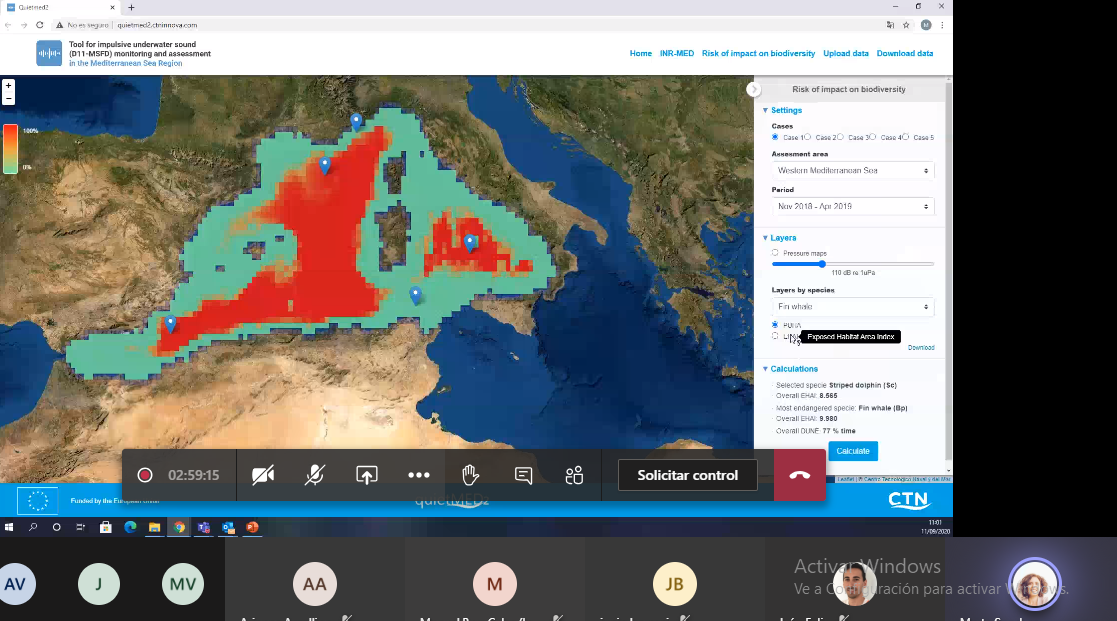Click the Calculate button

coord(853,451)
